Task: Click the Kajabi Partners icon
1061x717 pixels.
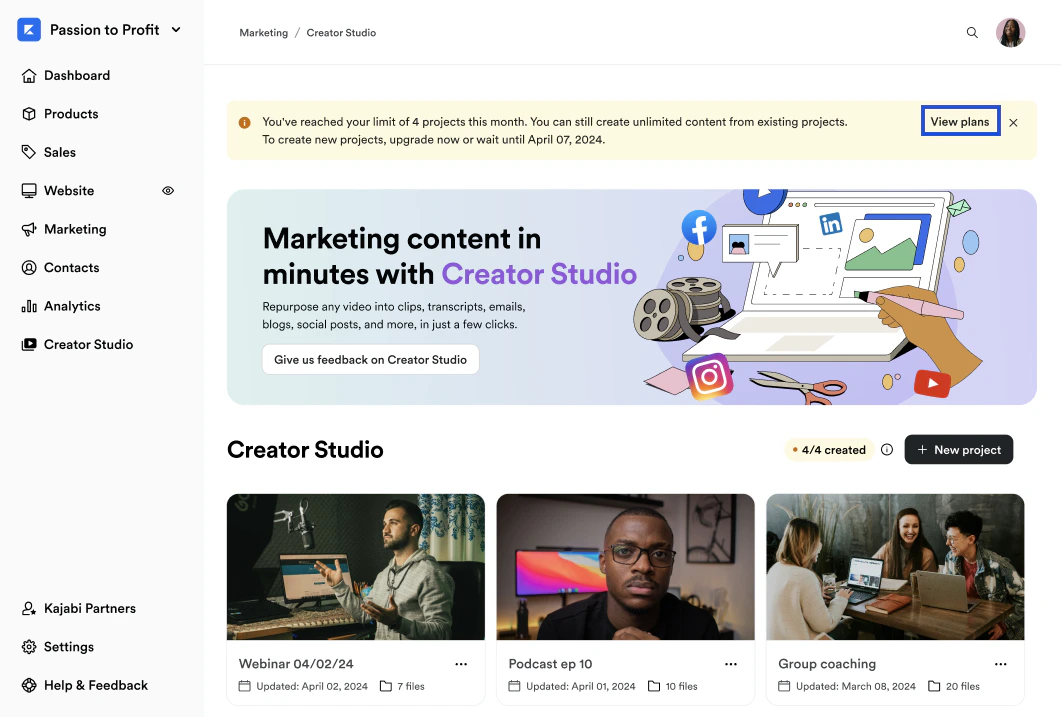Action: (29, 609)
